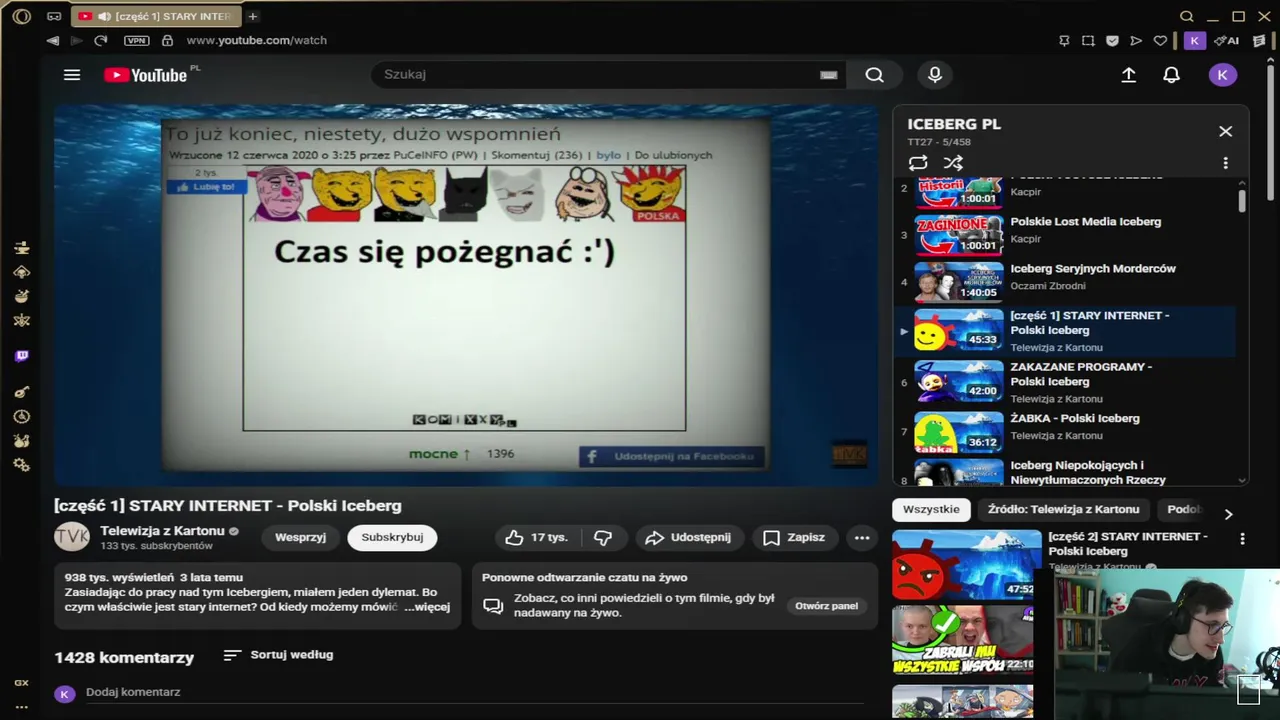This screenshot has width=1280, height=720.
Task: Open the GX sidebar entry
Action: point(21,683)
